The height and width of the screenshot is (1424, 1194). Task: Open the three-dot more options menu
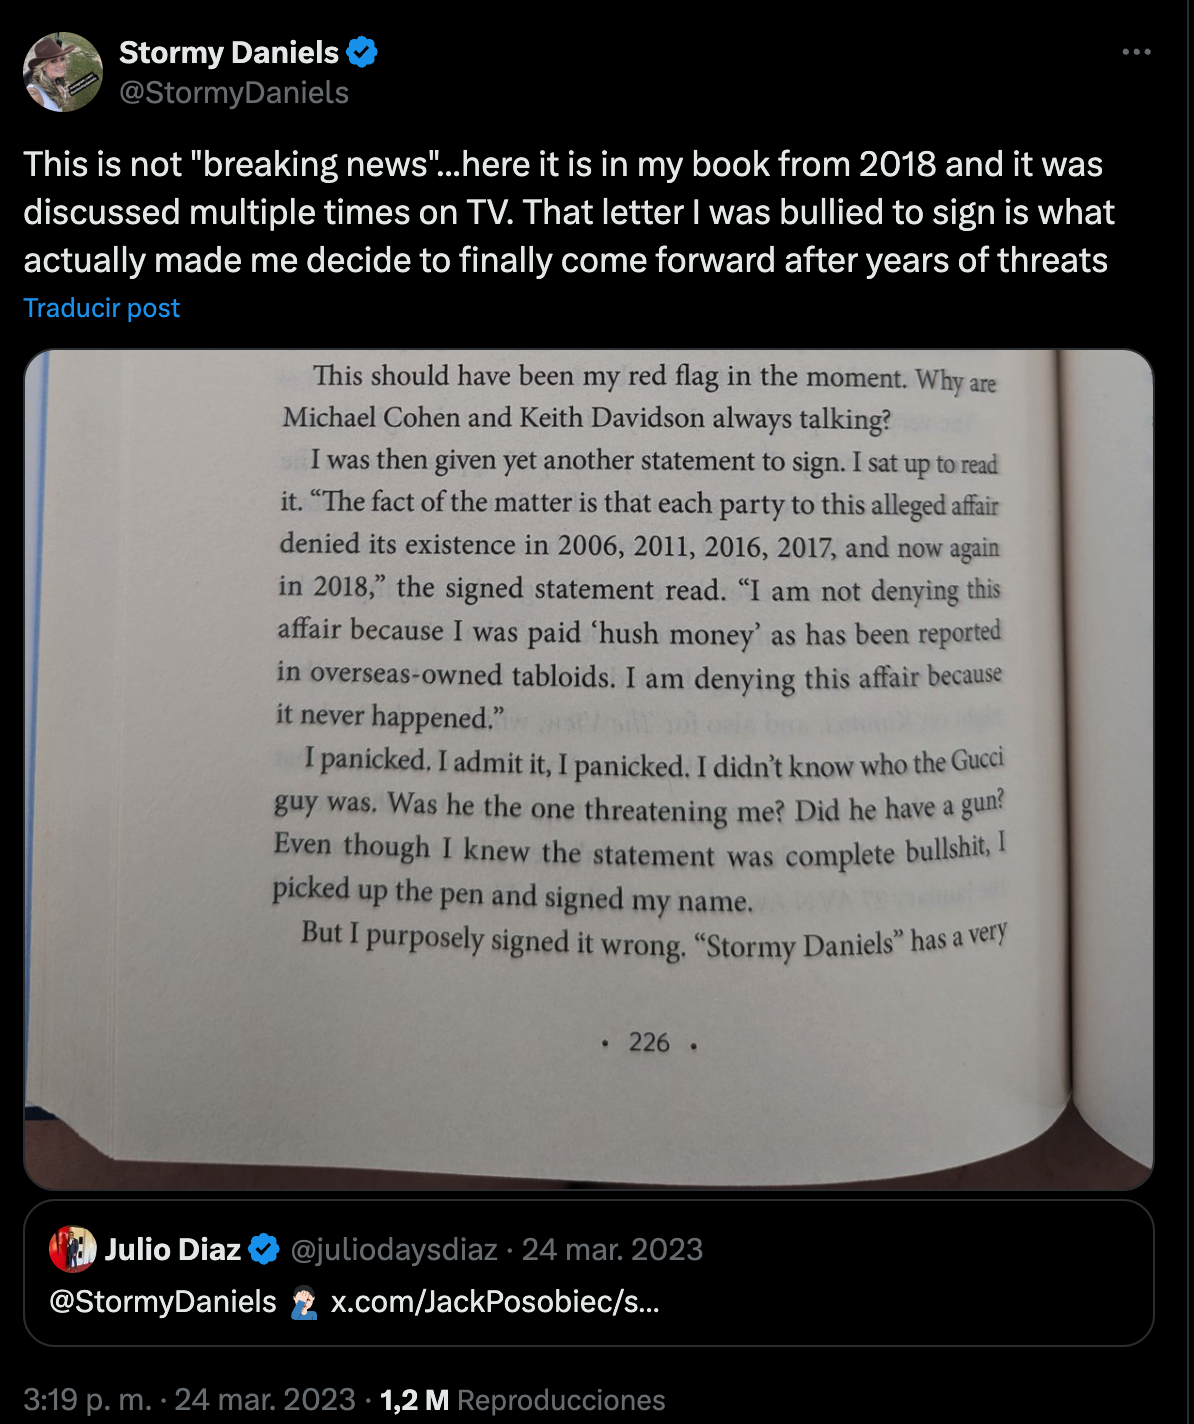pos(1136,52)
